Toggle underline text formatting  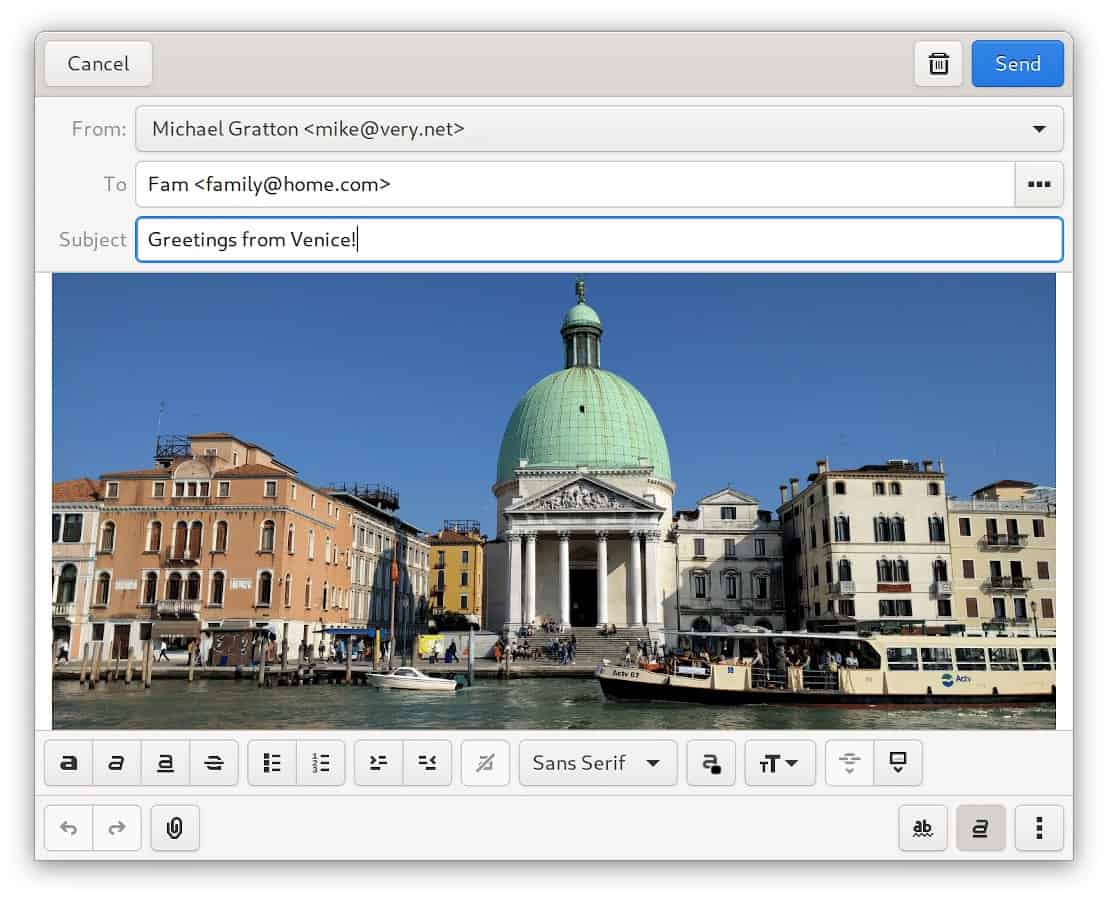pos(165,763)
